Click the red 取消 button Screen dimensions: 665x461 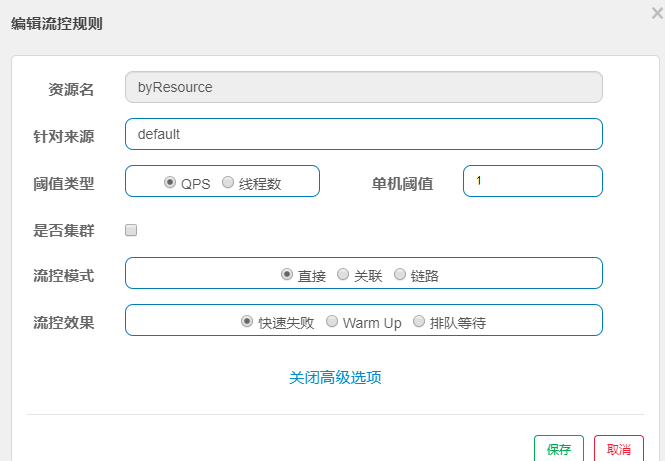pyautogui.click(x=618, y=449)
